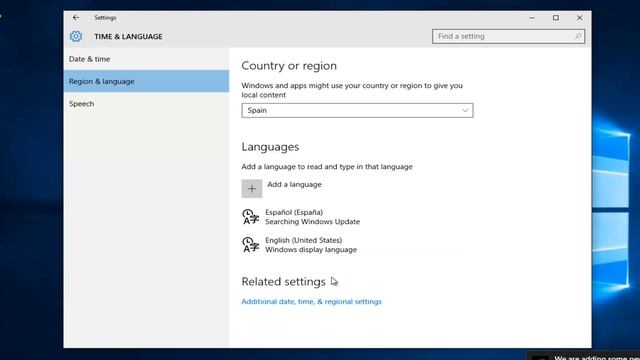Select Español (España) language entry

(301, 217)
